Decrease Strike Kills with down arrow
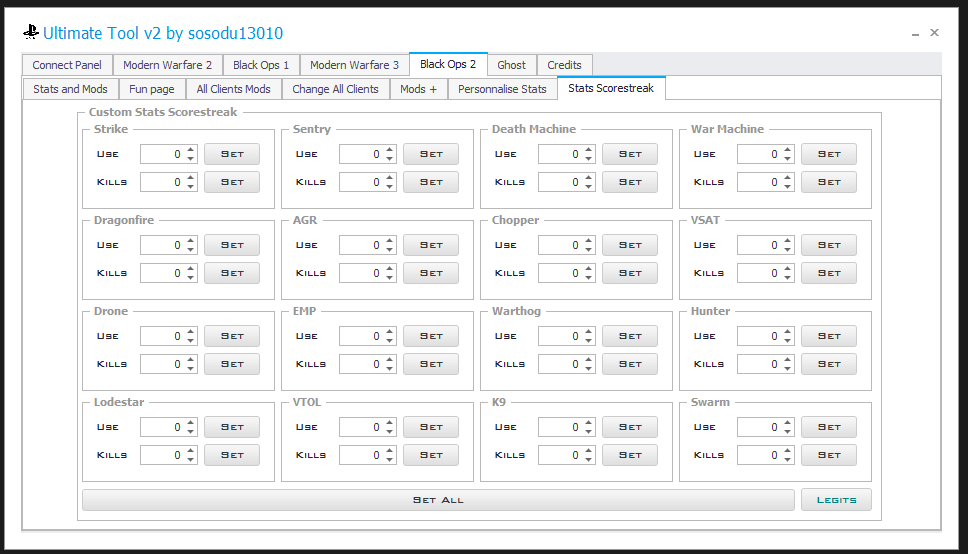968x554 pixels. pyautogui.click(x=191, y=187)
